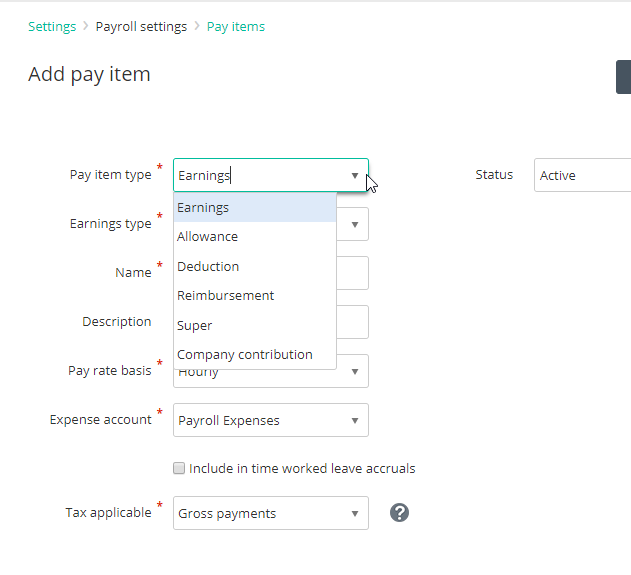Click the dark button at top right

coord(623,77)
